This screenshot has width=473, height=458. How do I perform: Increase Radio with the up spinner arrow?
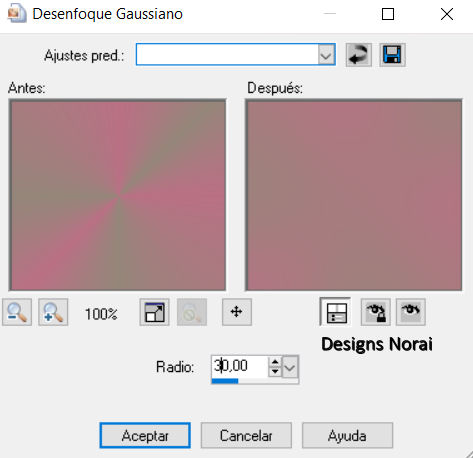pyautogui.click(x=275, y=362)
